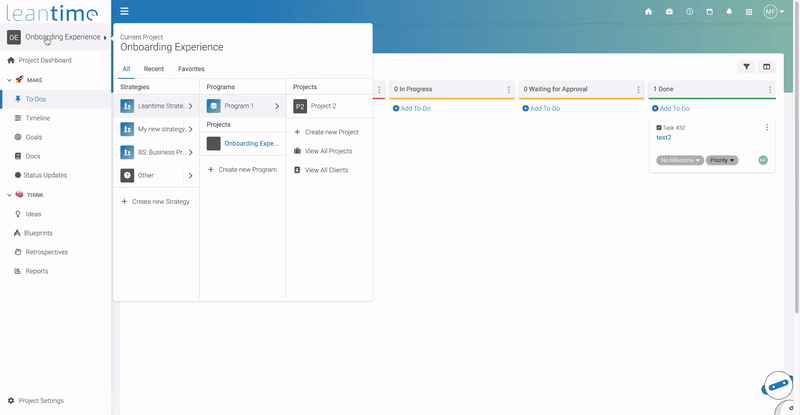The width and height of the screenshot is (800, 415).
Task: Expand the Program 1 submenu arrow
Action: coord(277,106)
